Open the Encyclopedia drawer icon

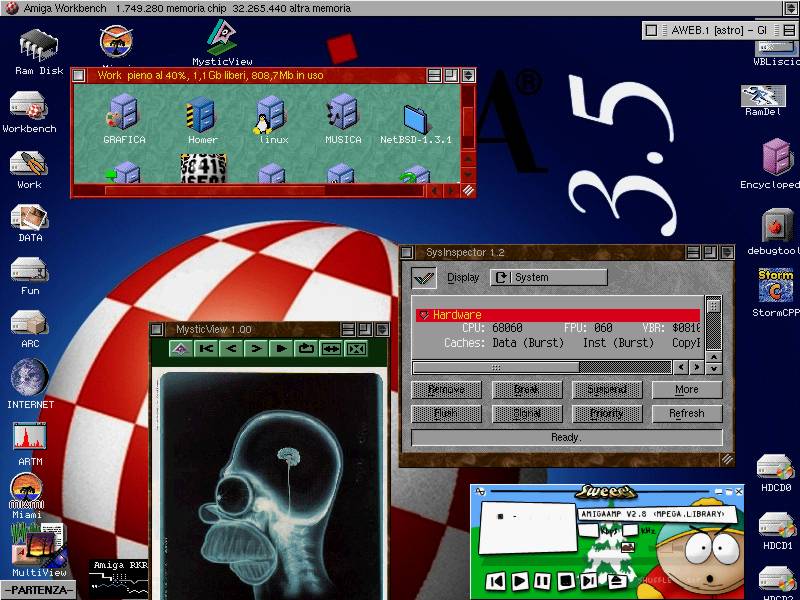coord(778,157)
